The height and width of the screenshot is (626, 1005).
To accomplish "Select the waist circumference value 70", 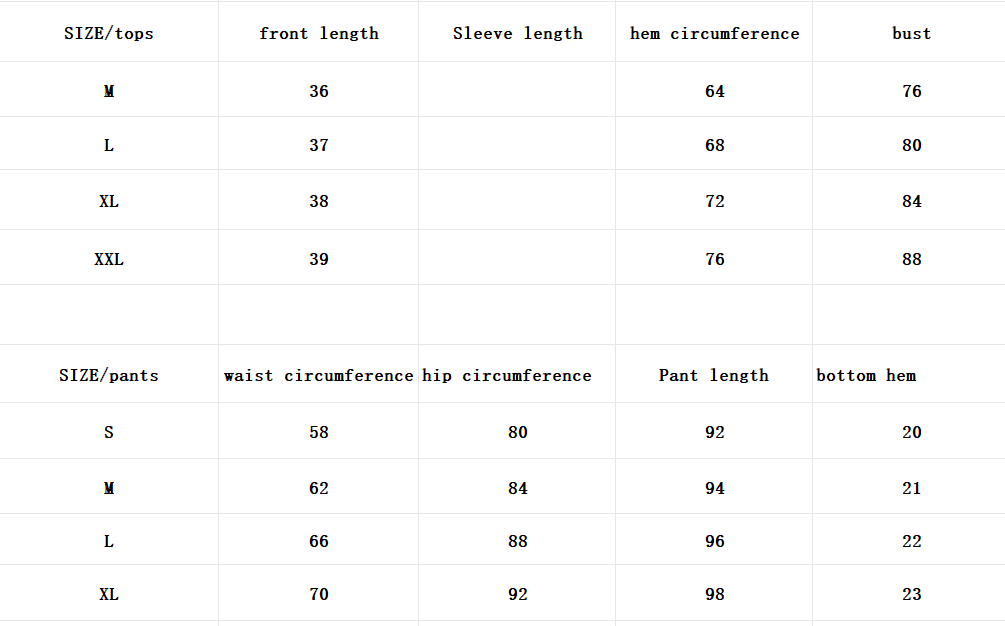I will pyautogui.click(x=319, y=594).
